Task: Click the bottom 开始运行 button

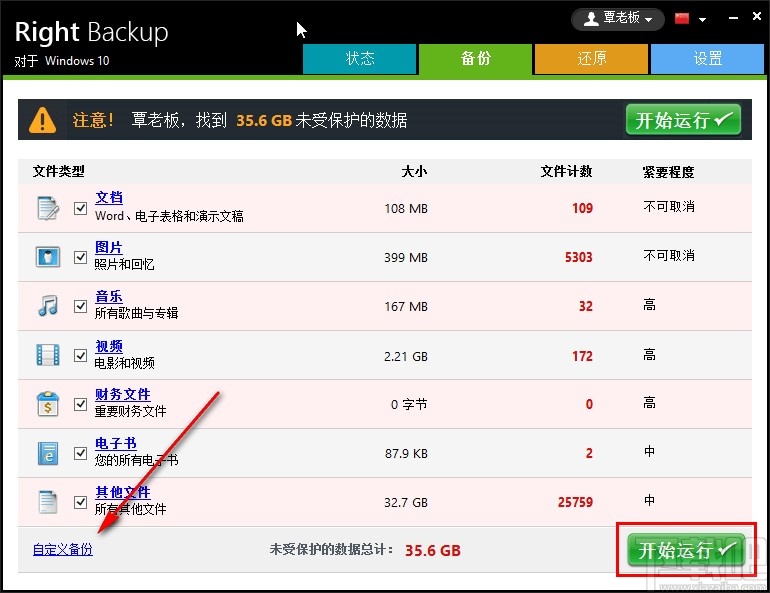Action: point(686,549)
